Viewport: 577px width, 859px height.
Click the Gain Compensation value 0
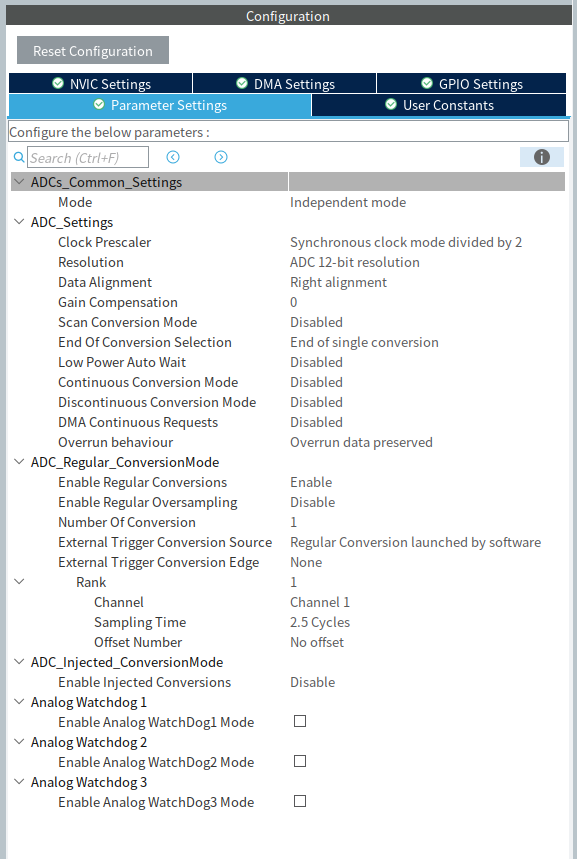tap(294, 302)
